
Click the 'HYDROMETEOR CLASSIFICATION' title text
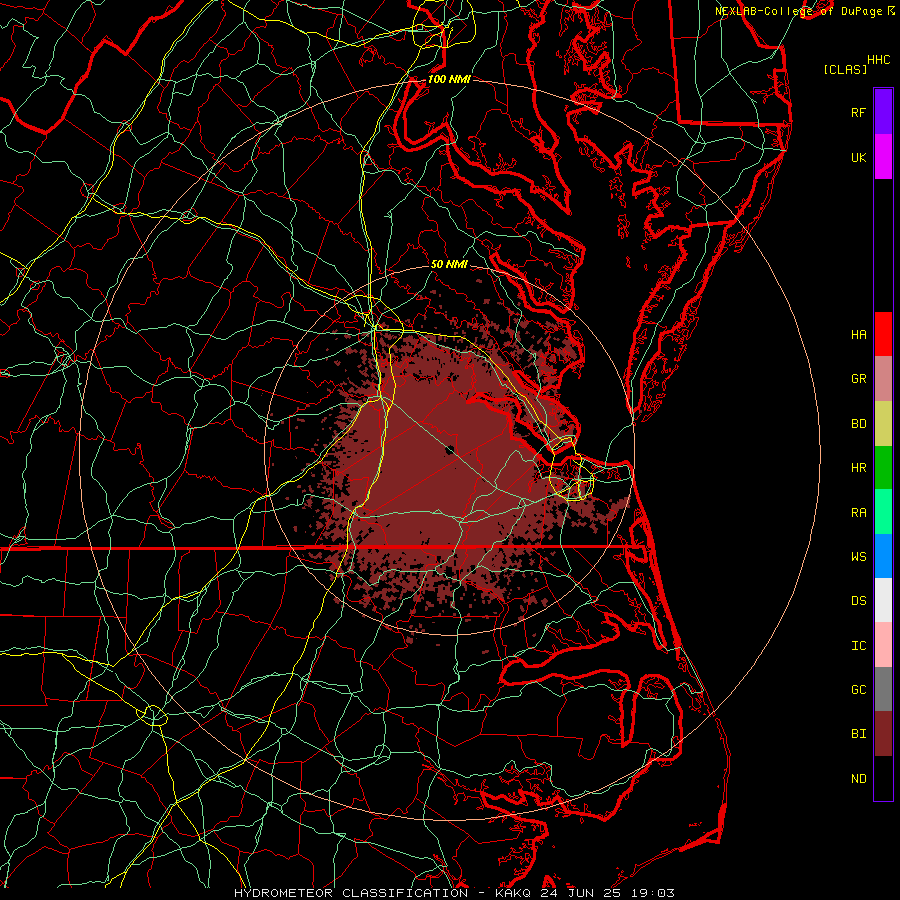(351, 893)
